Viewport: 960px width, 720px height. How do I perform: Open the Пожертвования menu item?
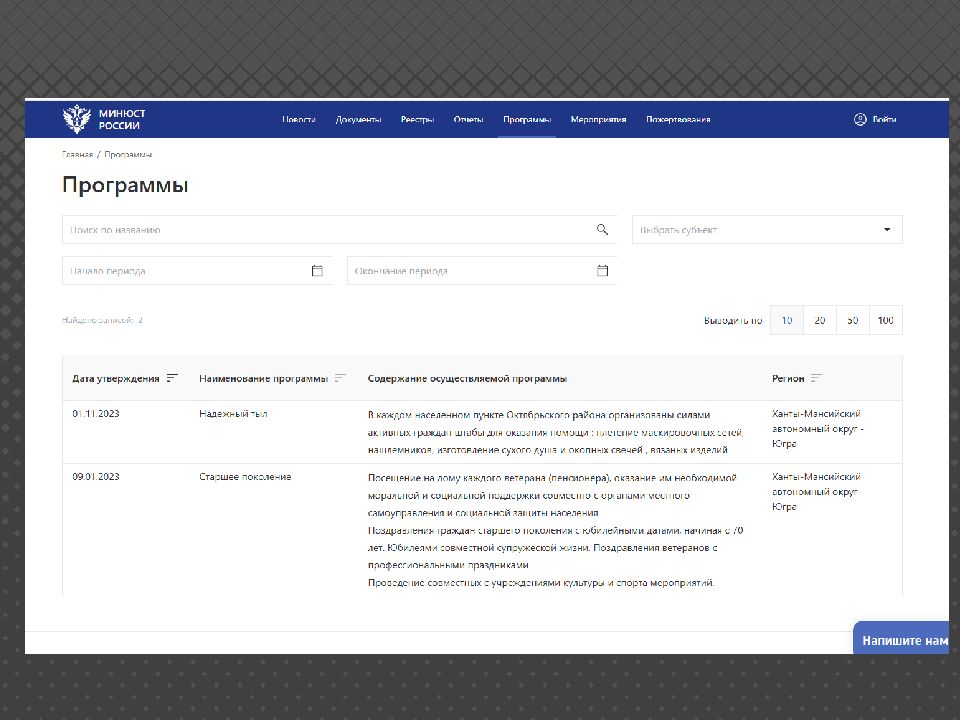point(678,119)
